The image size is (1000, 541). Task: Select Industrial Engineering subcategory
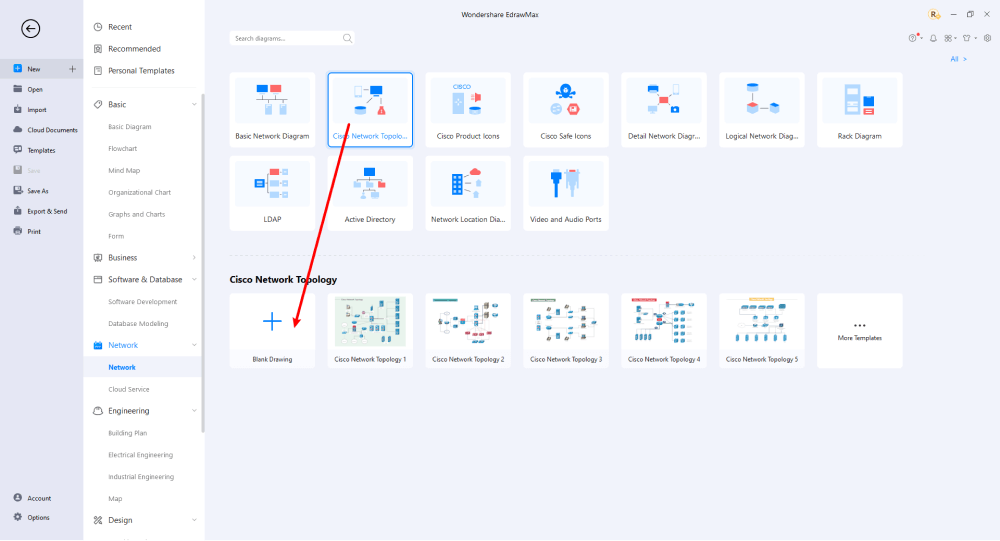pos(143,477)
